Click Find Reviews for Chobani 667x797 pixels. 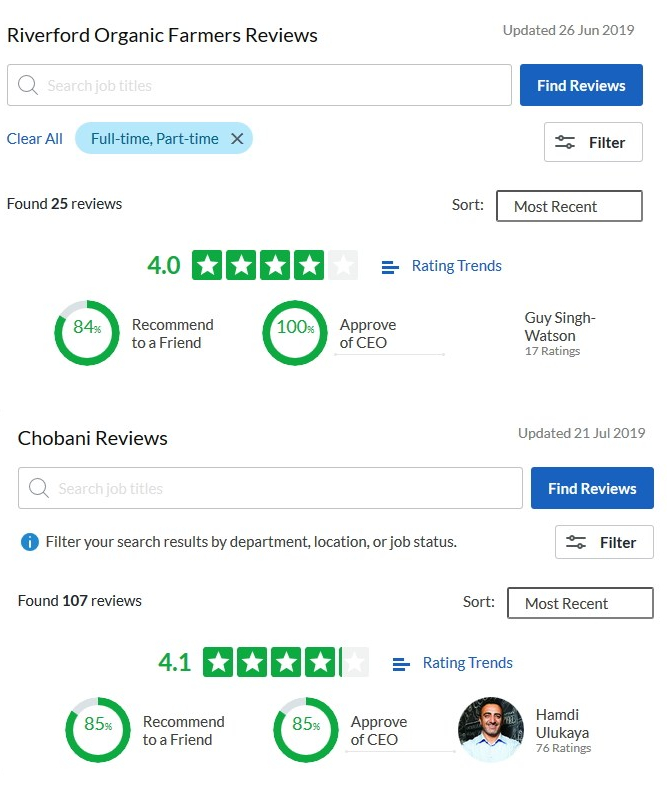(x=592, y=489)
